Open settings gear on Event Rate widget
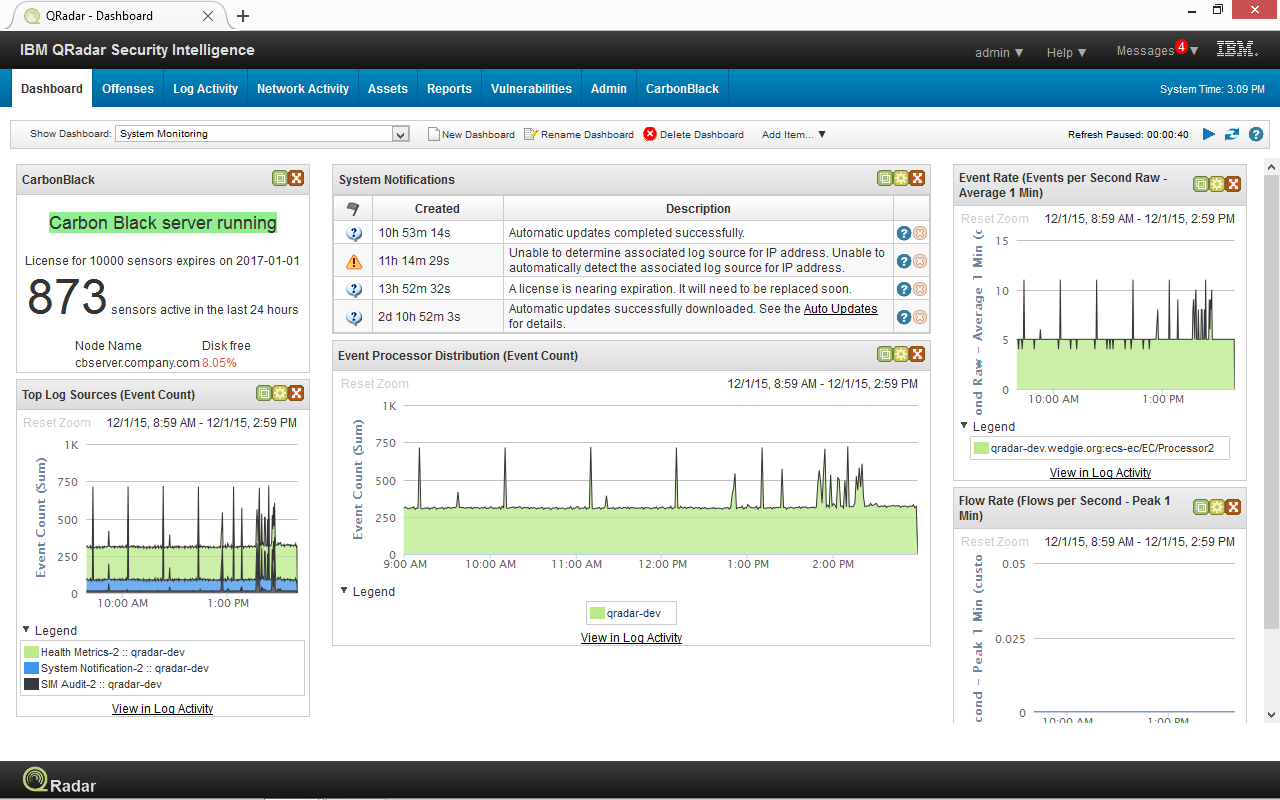Image resolution: width=1280 pixels, height=800 pixels. 1216,184
